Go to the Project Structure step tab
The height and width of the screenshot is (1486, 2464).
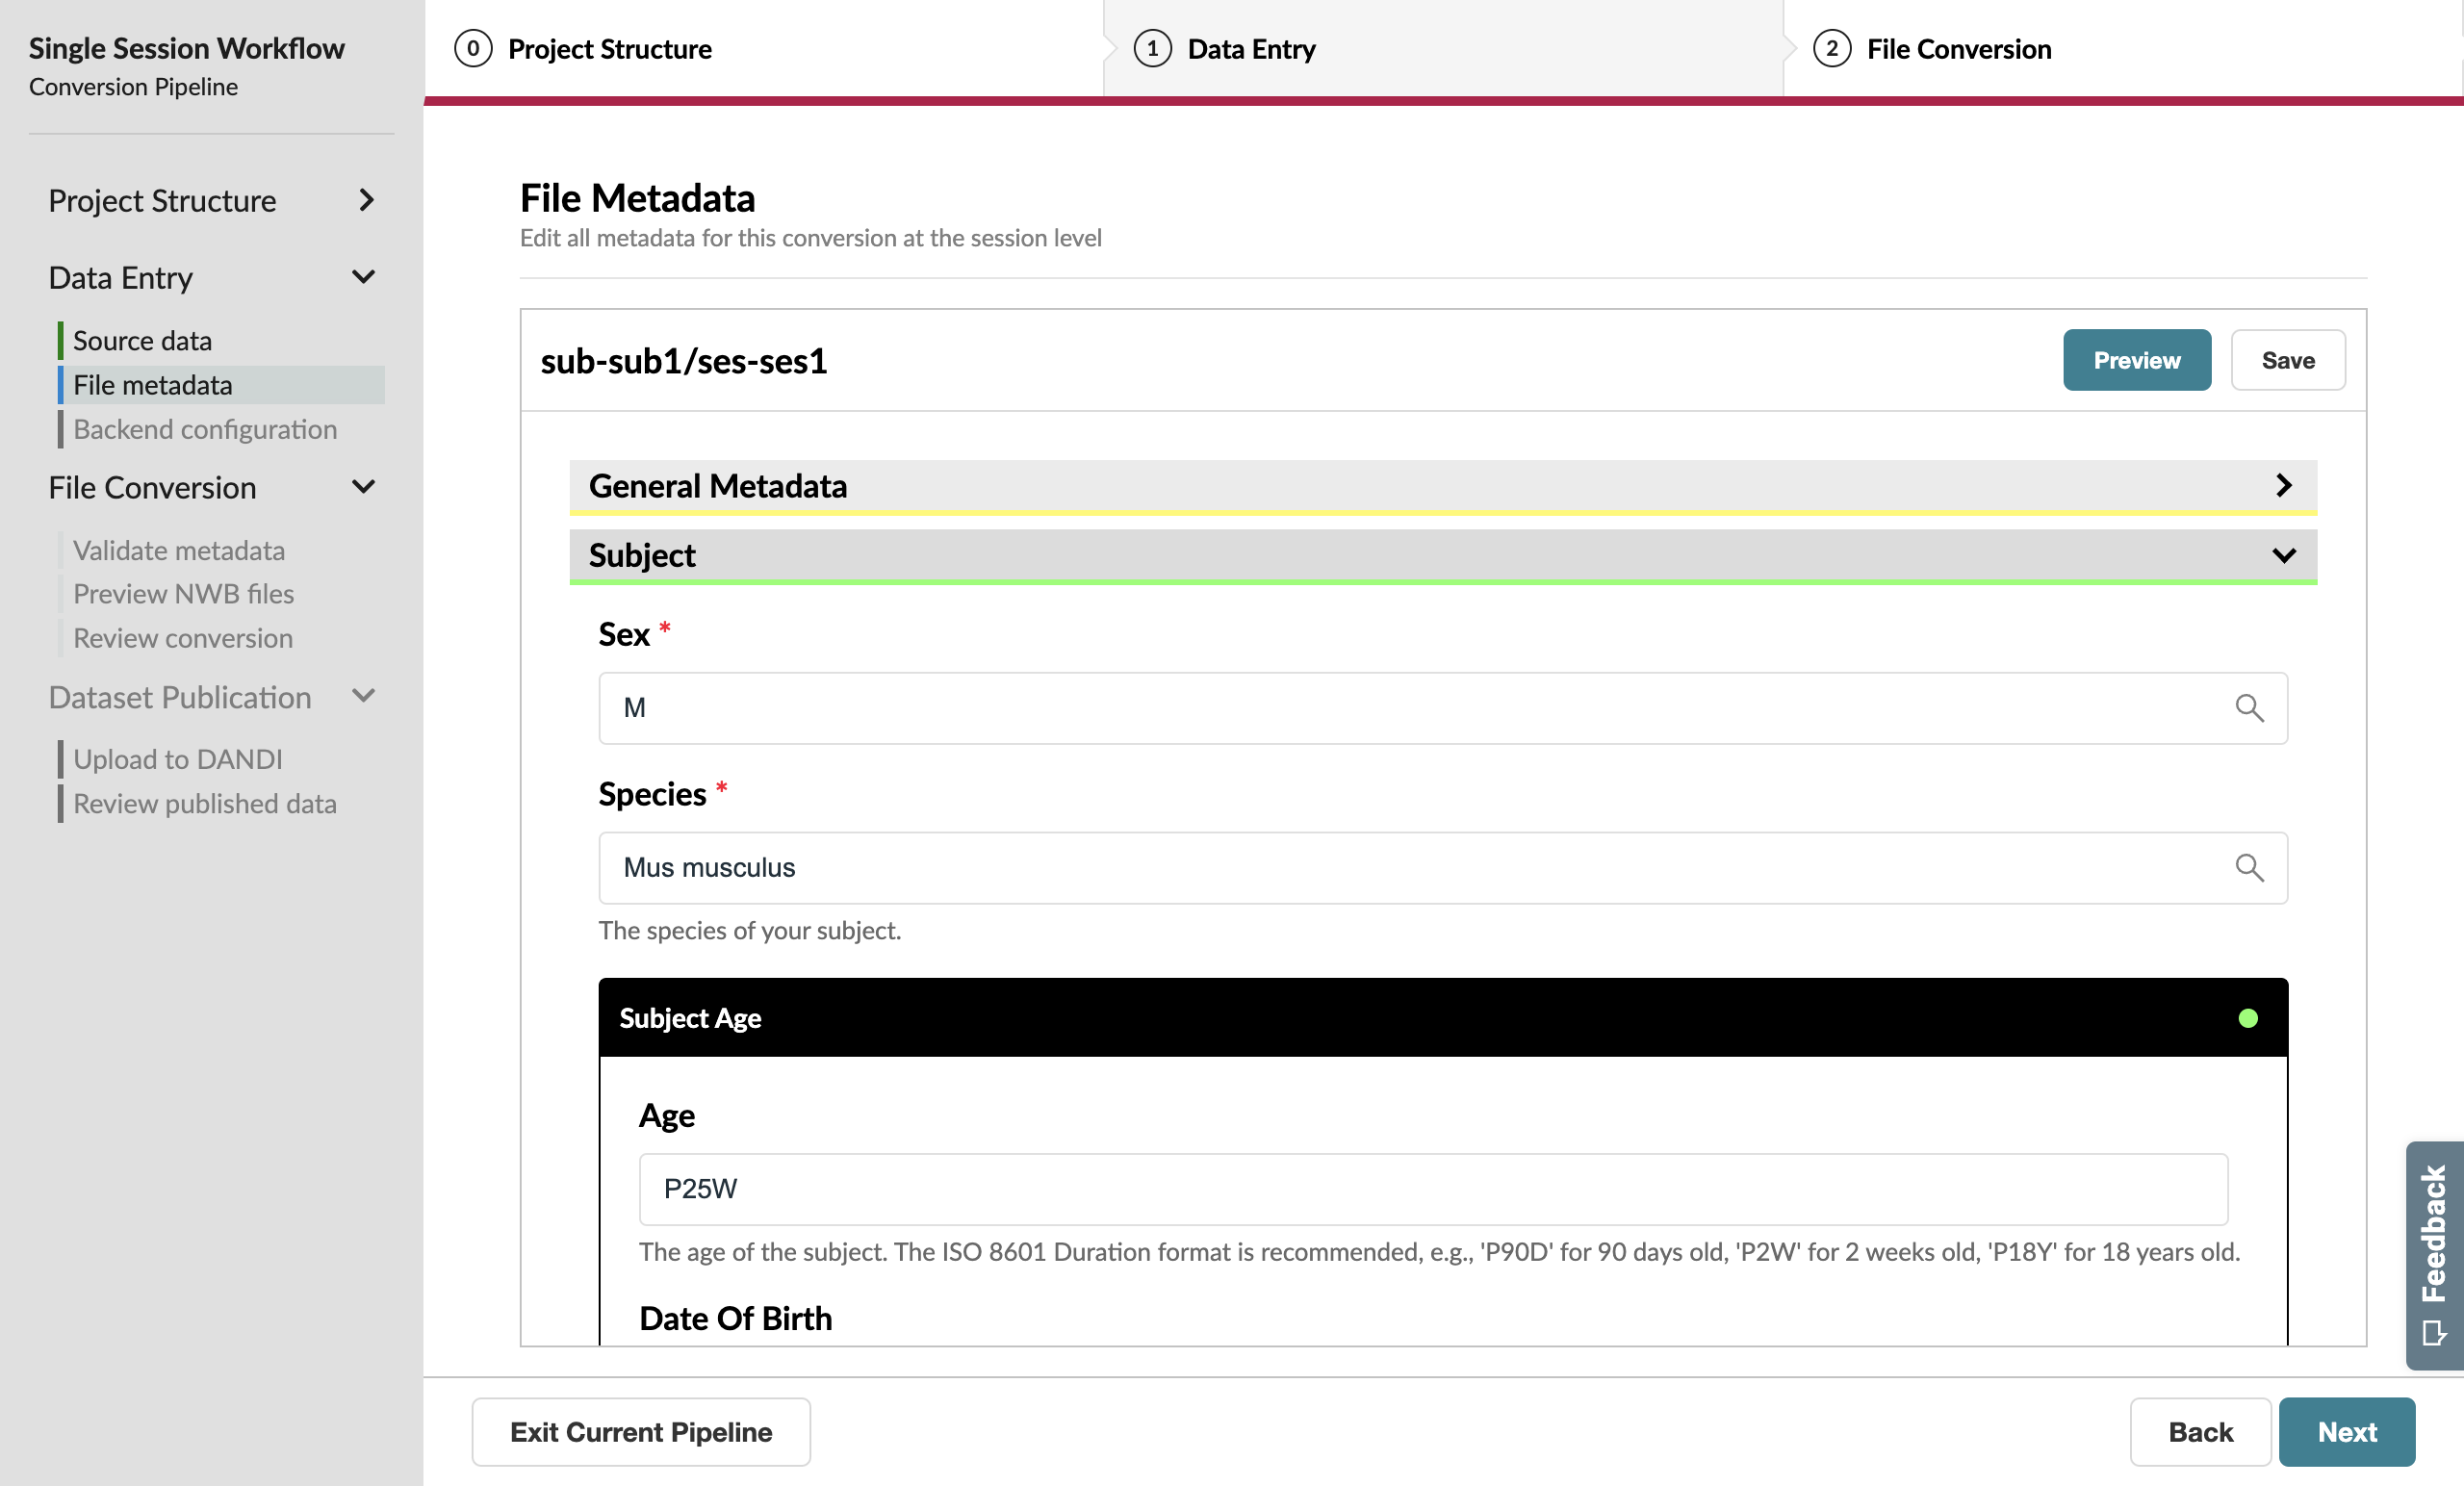pyautogui.click(x=764, y=48)
